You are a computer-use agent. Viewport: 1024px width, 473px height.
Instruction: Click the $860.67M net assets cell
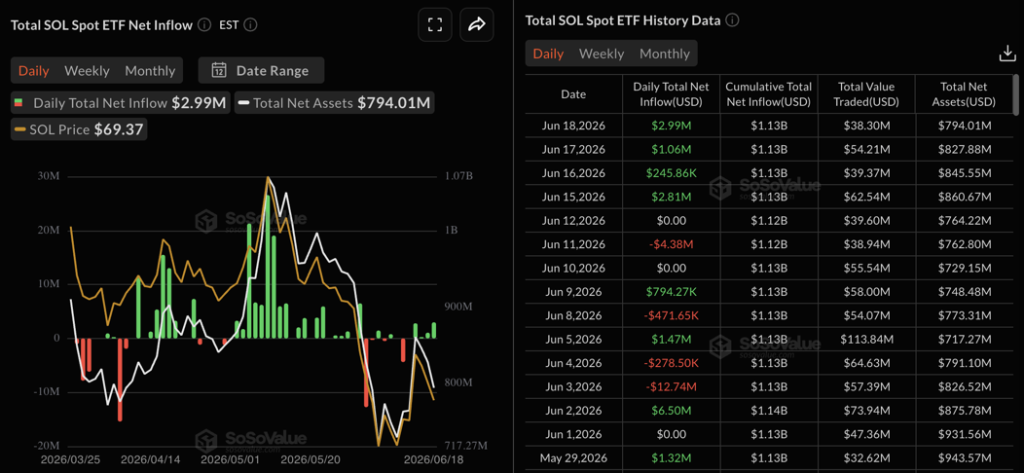964,197
